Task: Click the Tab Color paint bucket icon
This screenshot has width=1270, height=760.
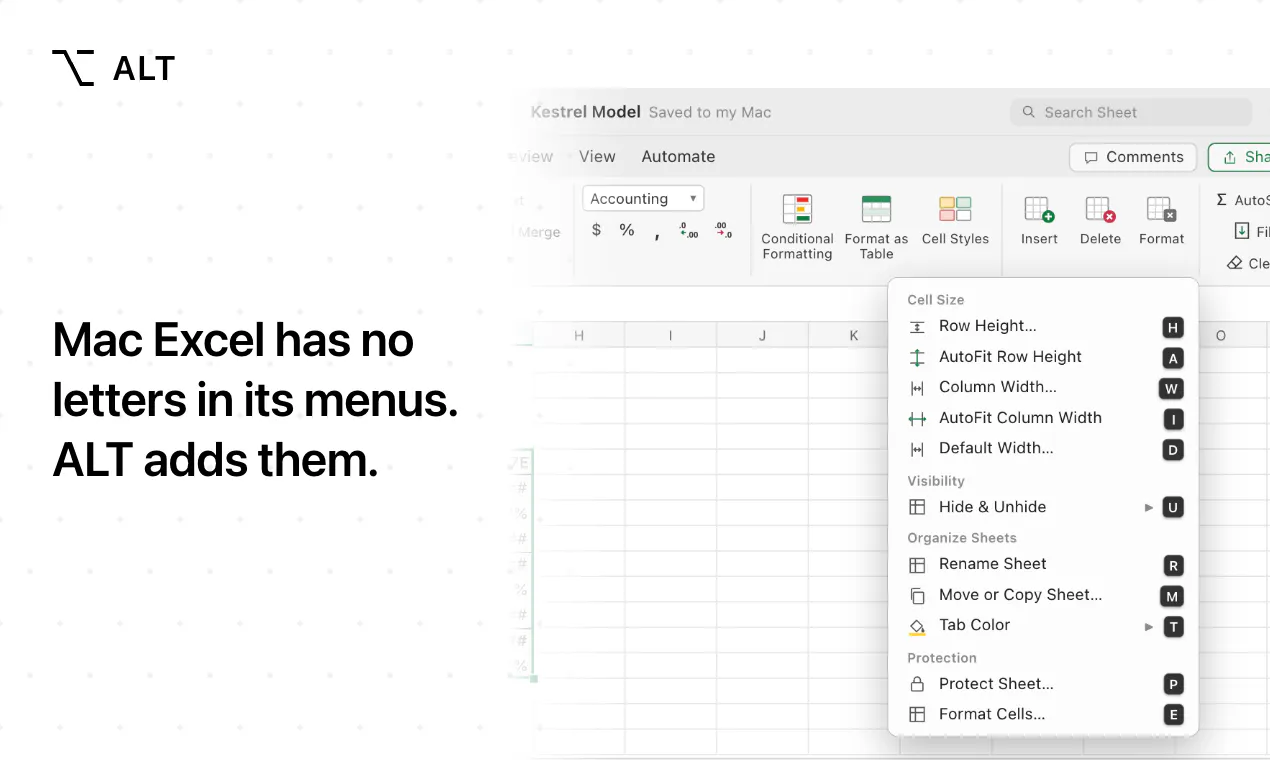Action: tap(917, 626)
